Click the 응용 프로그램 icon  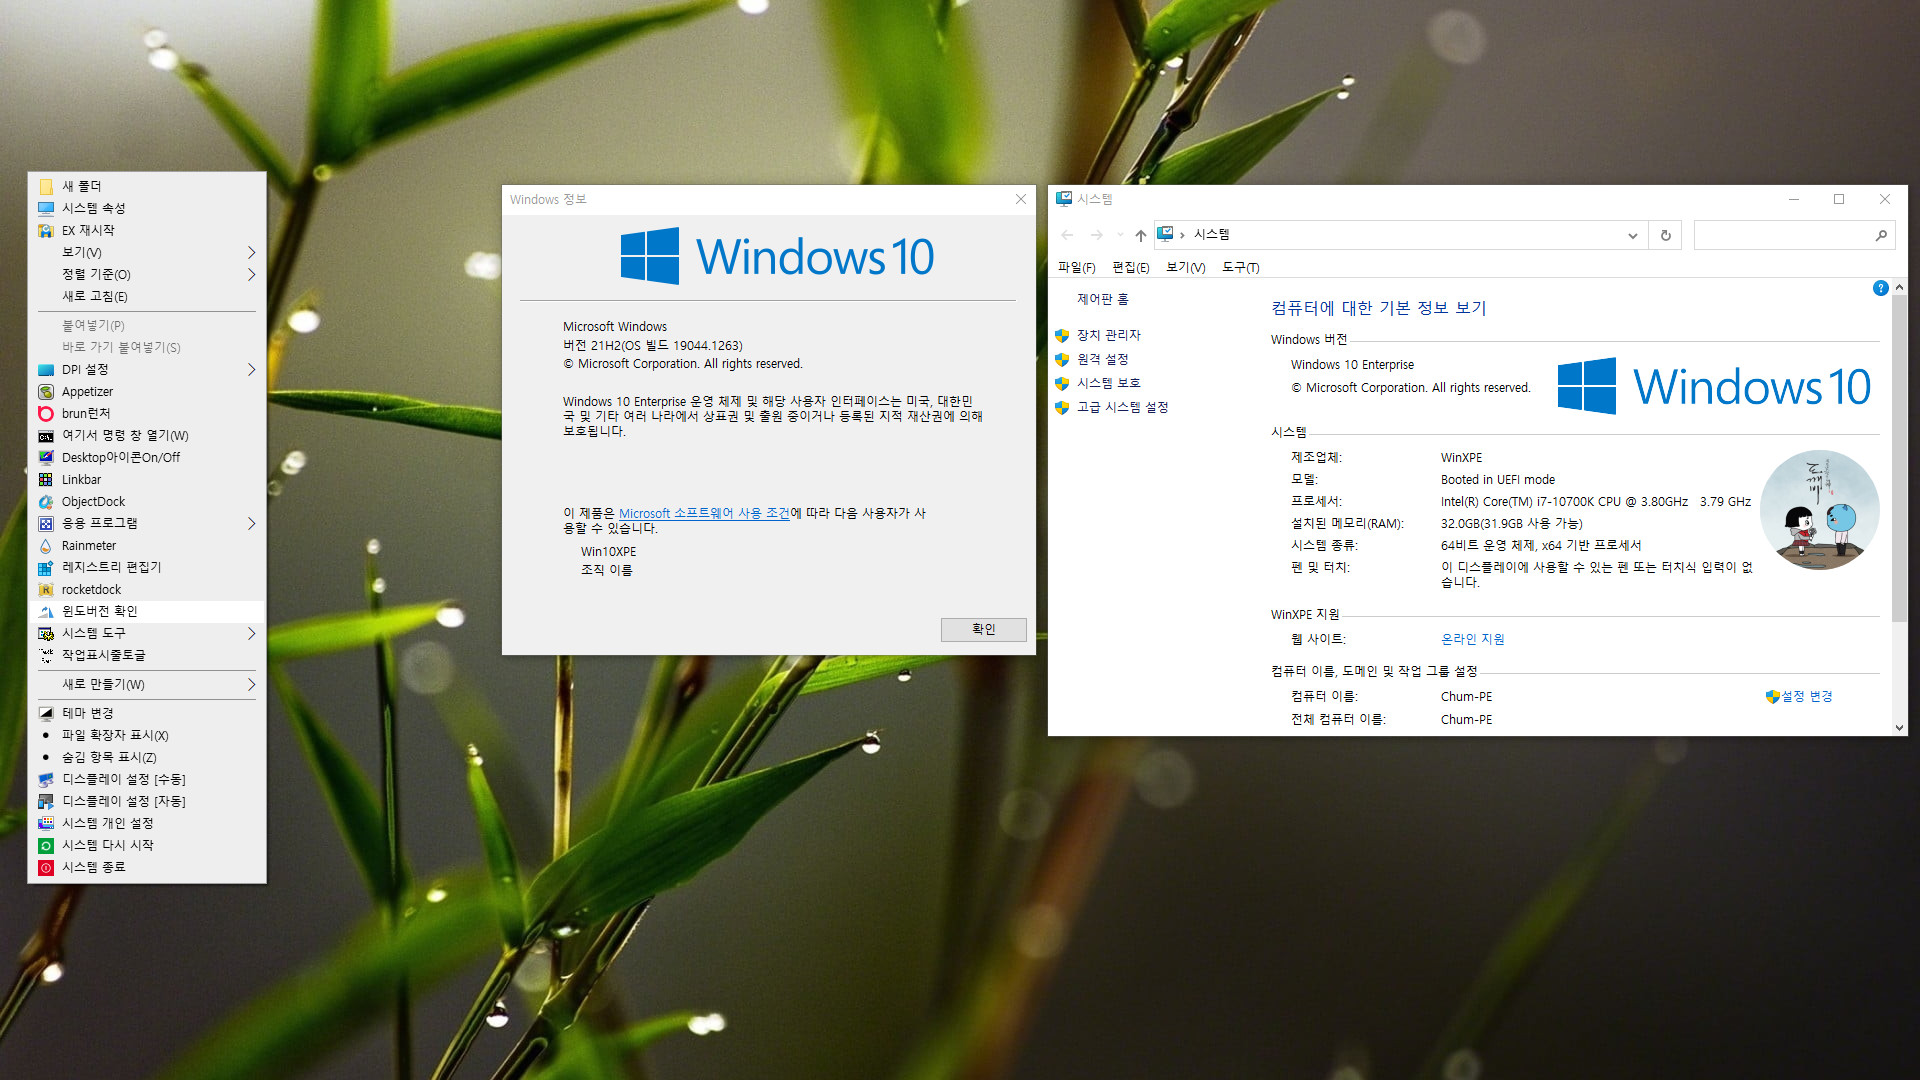point(46,524)
